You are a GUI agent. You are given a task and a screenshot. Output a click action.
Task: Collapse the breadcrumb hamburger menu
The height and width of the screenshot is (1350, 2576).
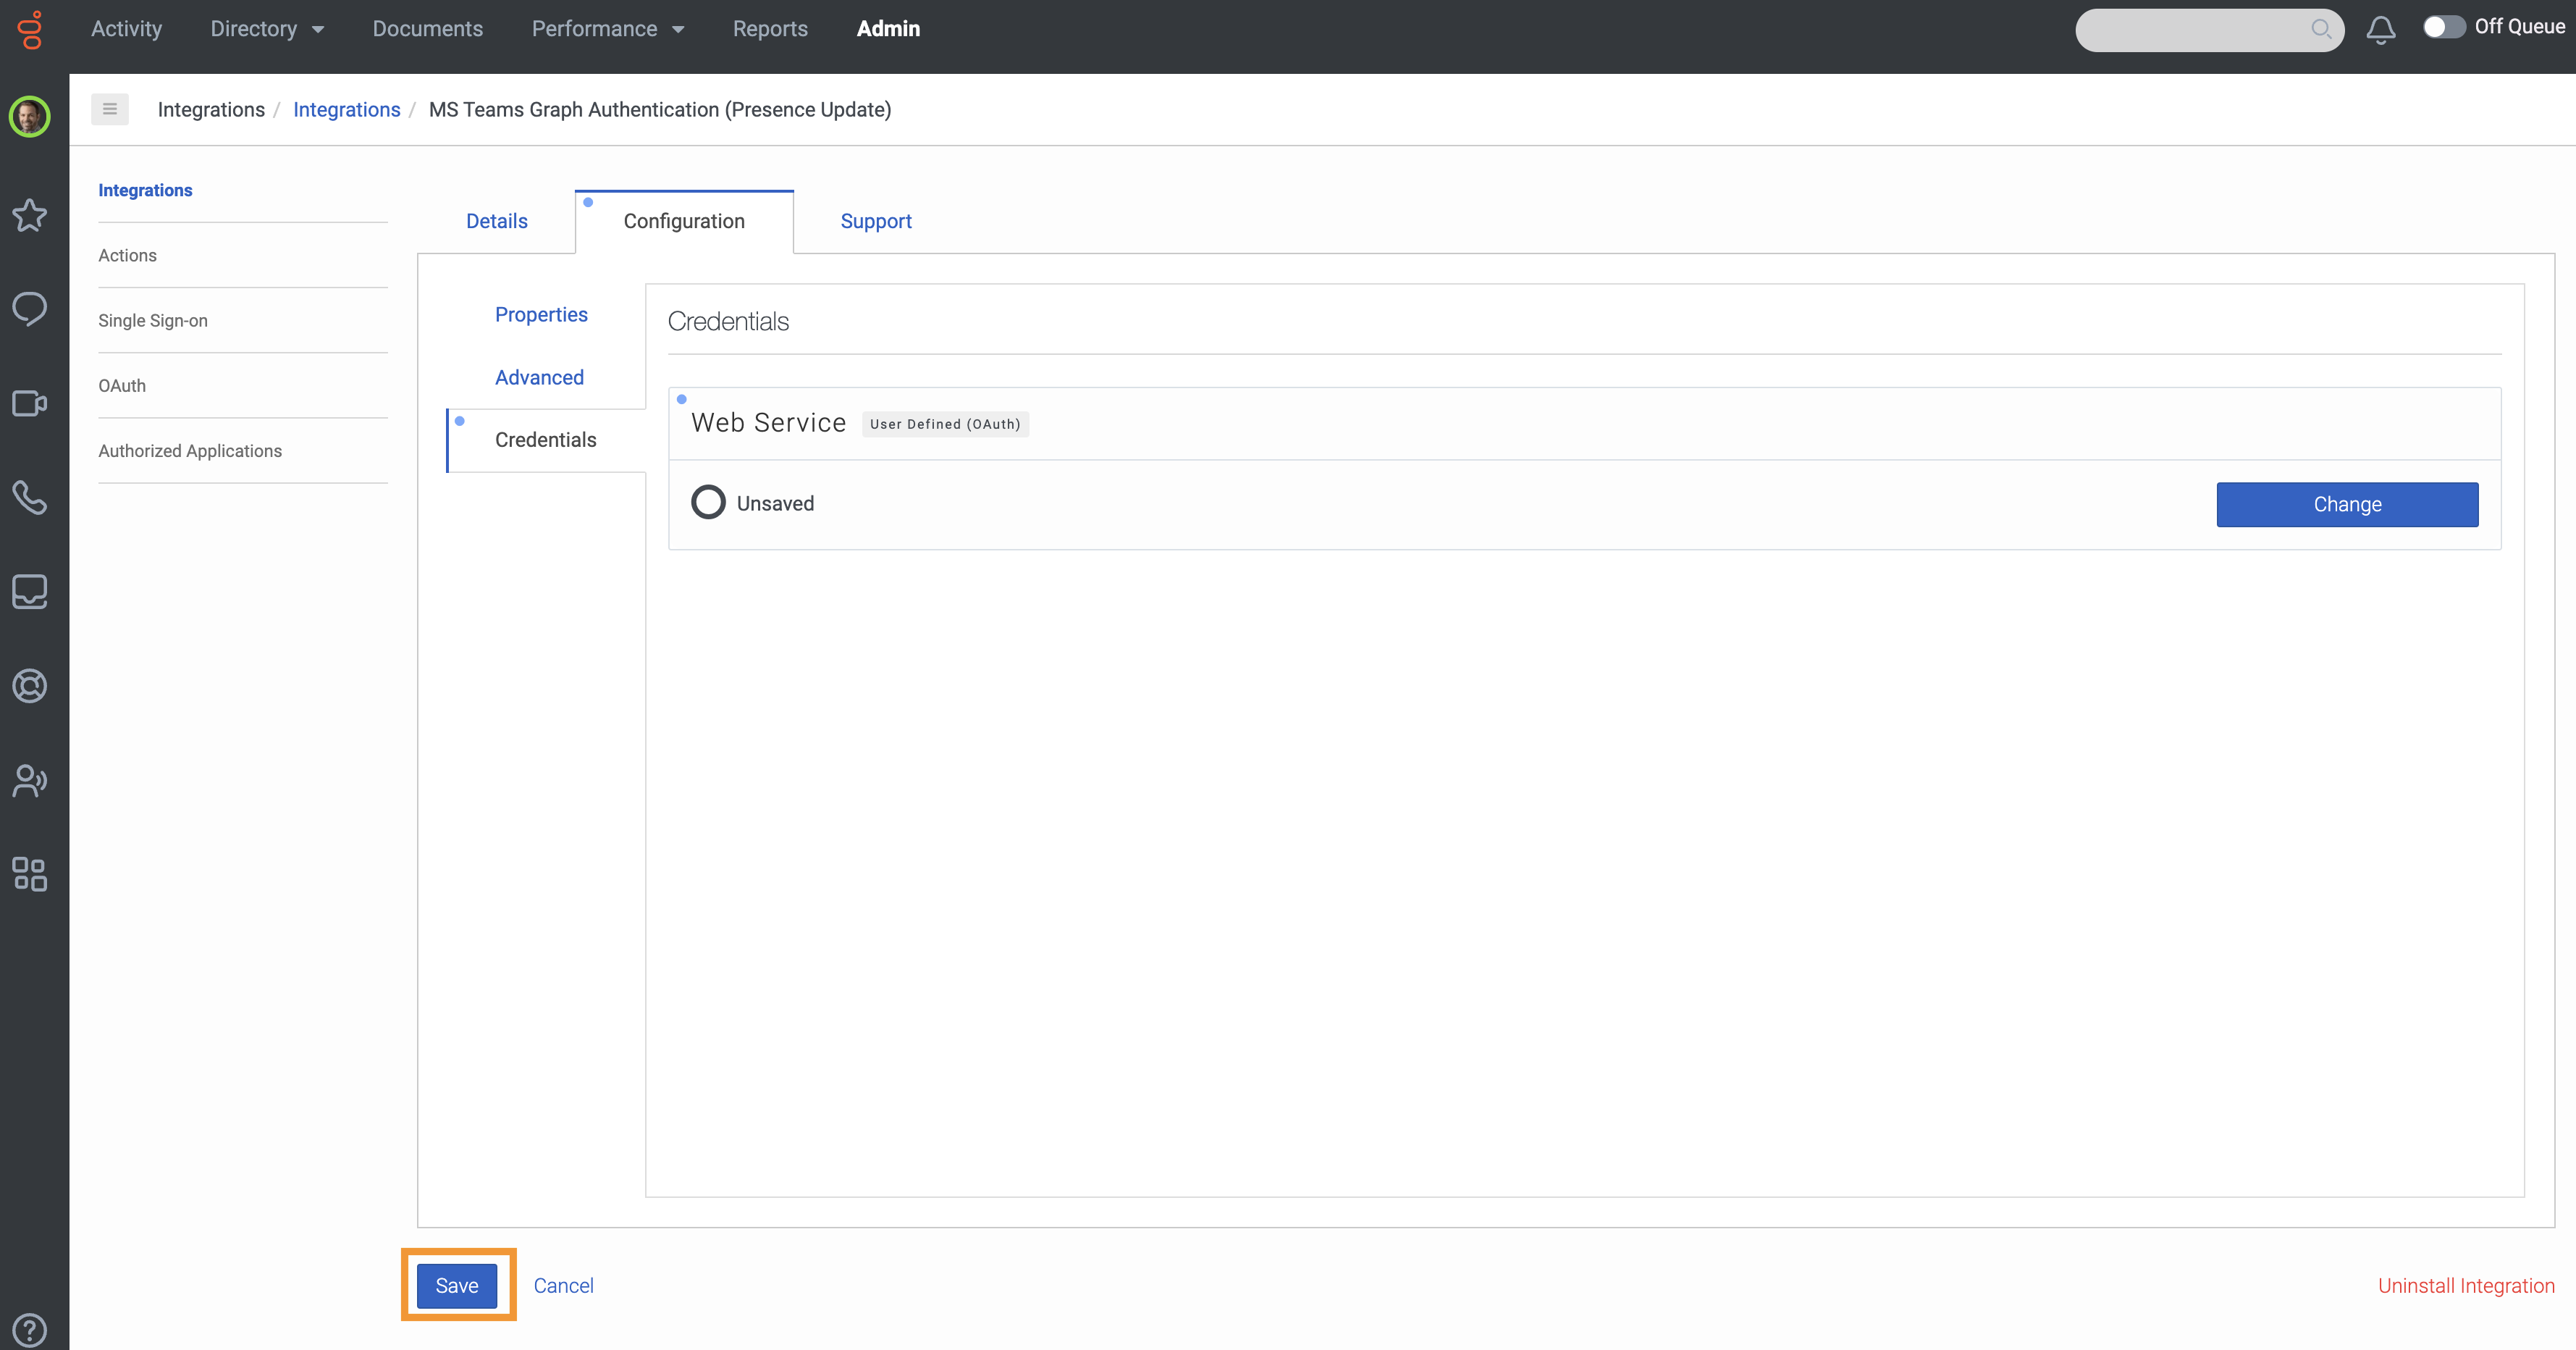(x=110, y=108)
